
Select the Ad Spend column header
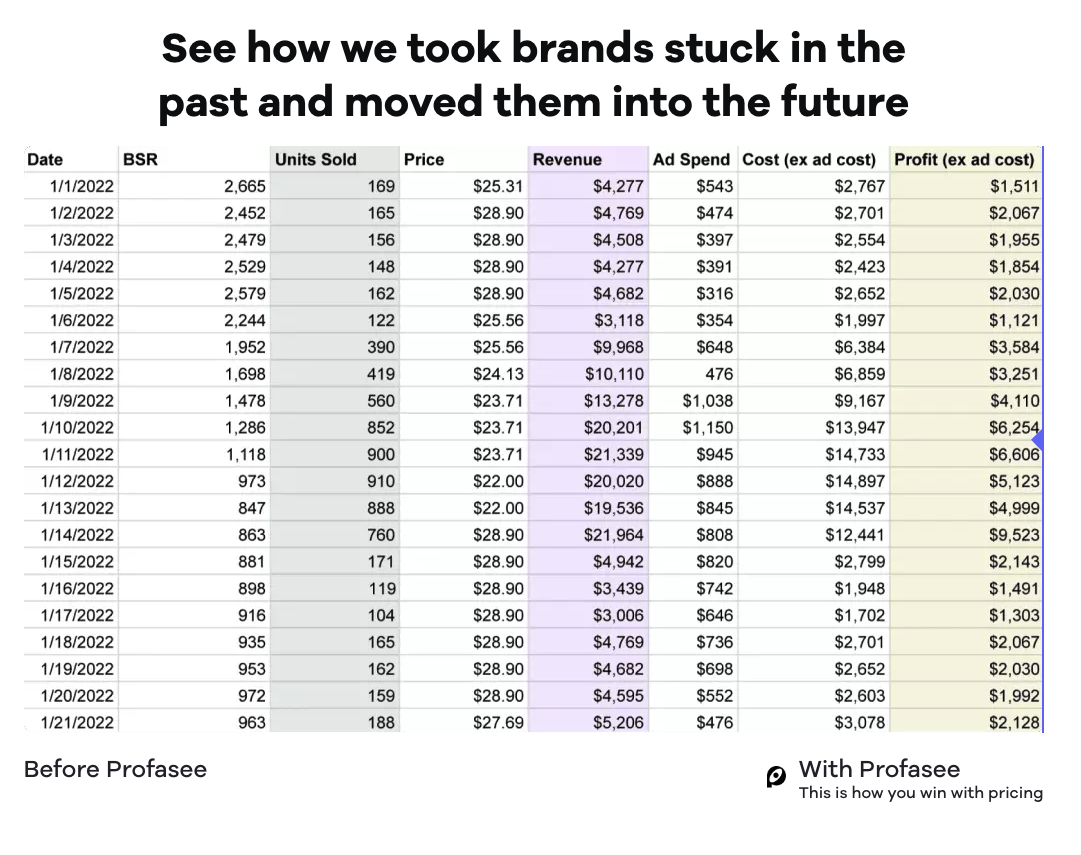pyautogui.click(x=691, y=159)
